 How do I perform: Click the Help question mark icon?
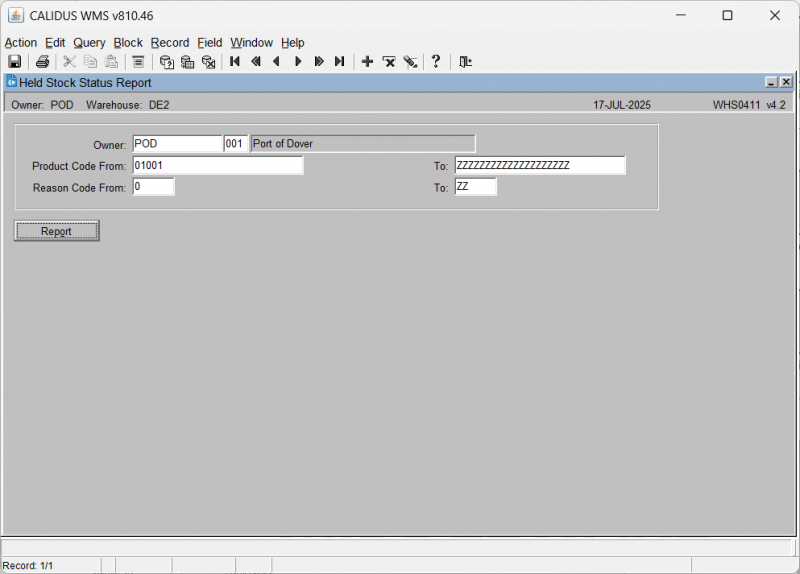tap(436, 62)
